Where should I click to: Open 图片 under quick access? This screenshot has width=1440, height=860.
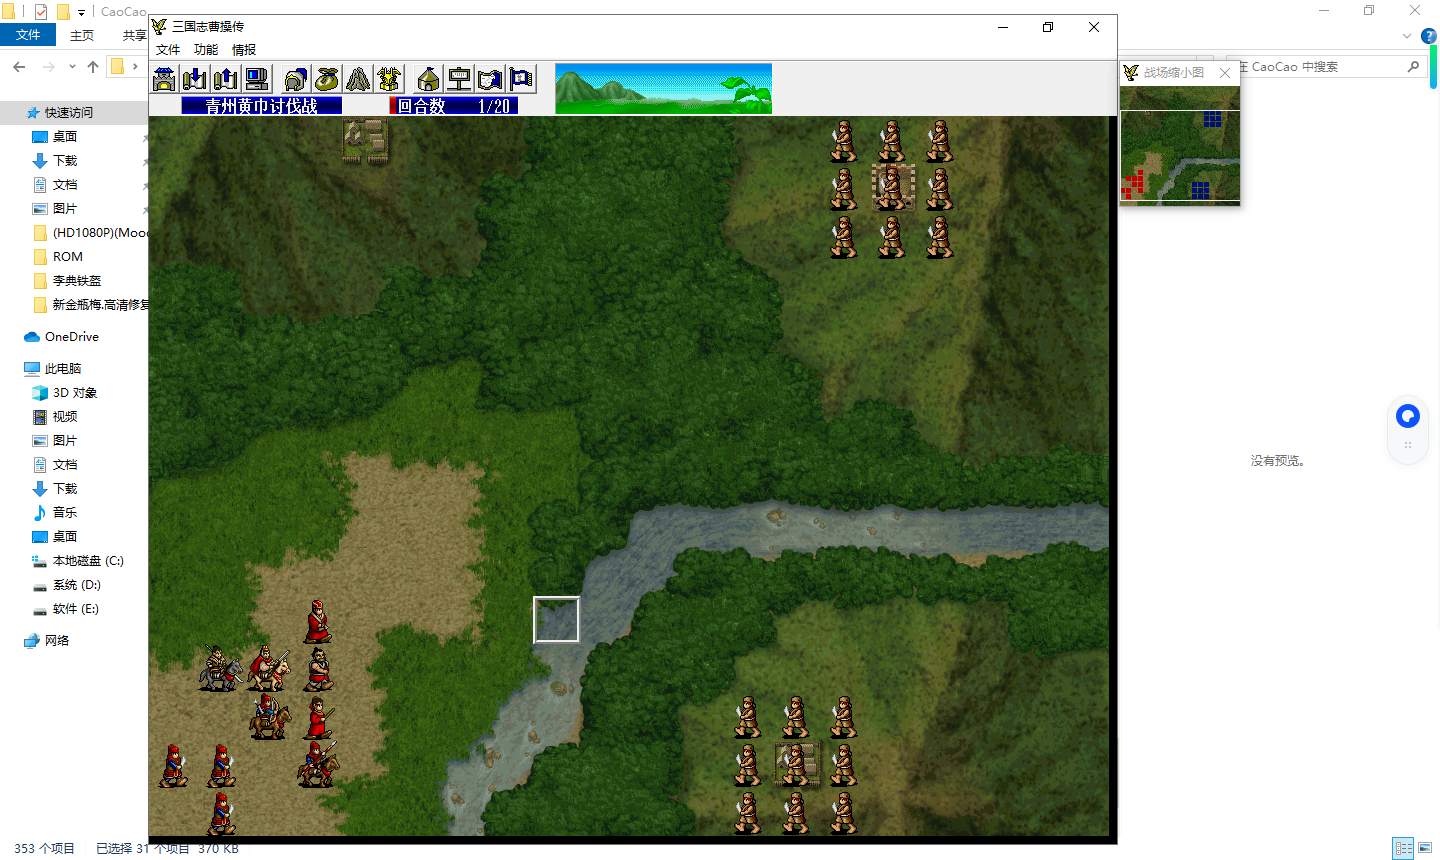point(65,209)
